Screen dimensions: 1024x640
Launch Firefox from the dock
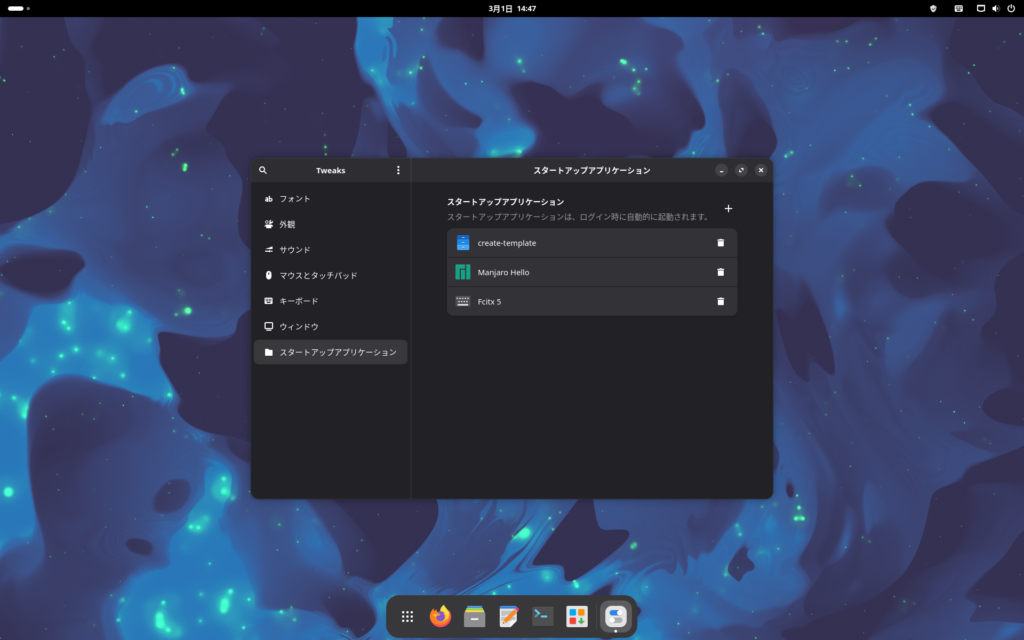[x=440, y=617]
